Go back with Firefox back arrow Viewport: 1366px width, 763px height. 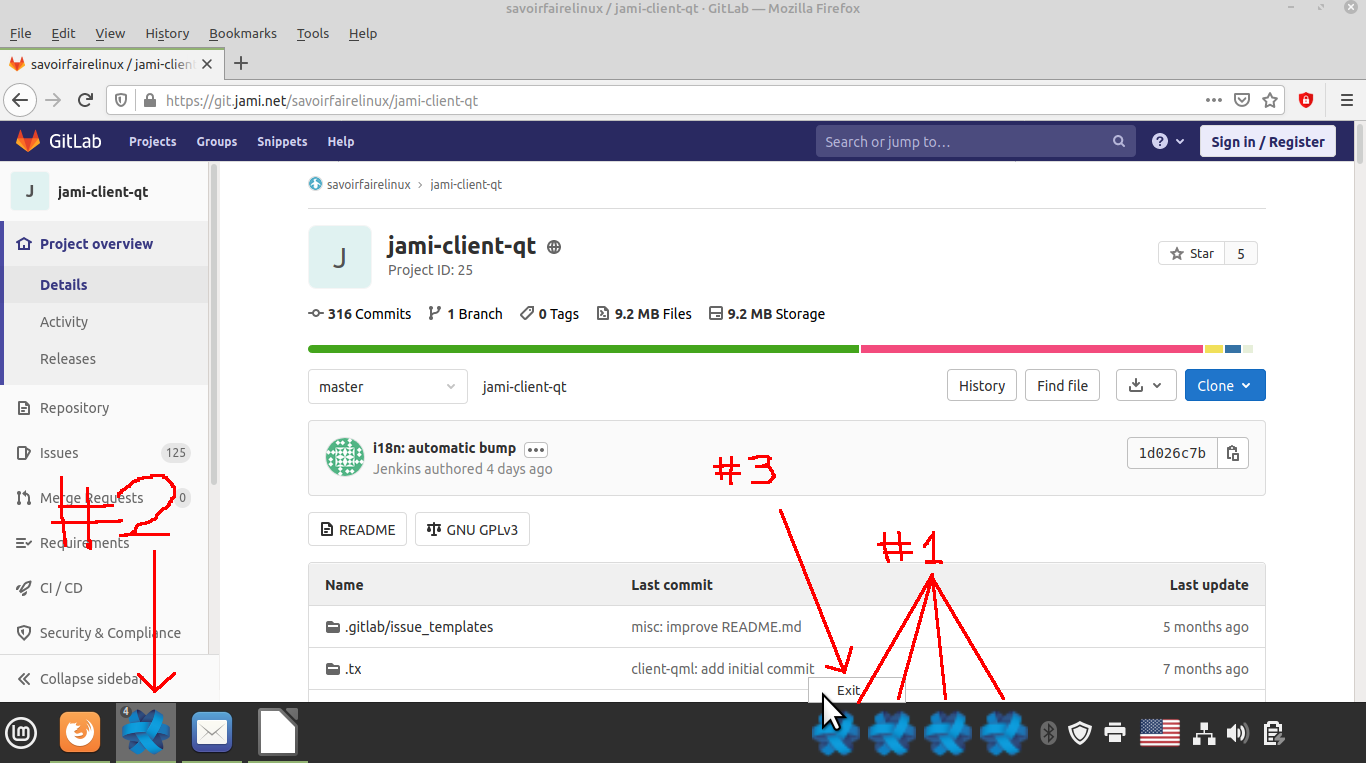coord(20,100)
